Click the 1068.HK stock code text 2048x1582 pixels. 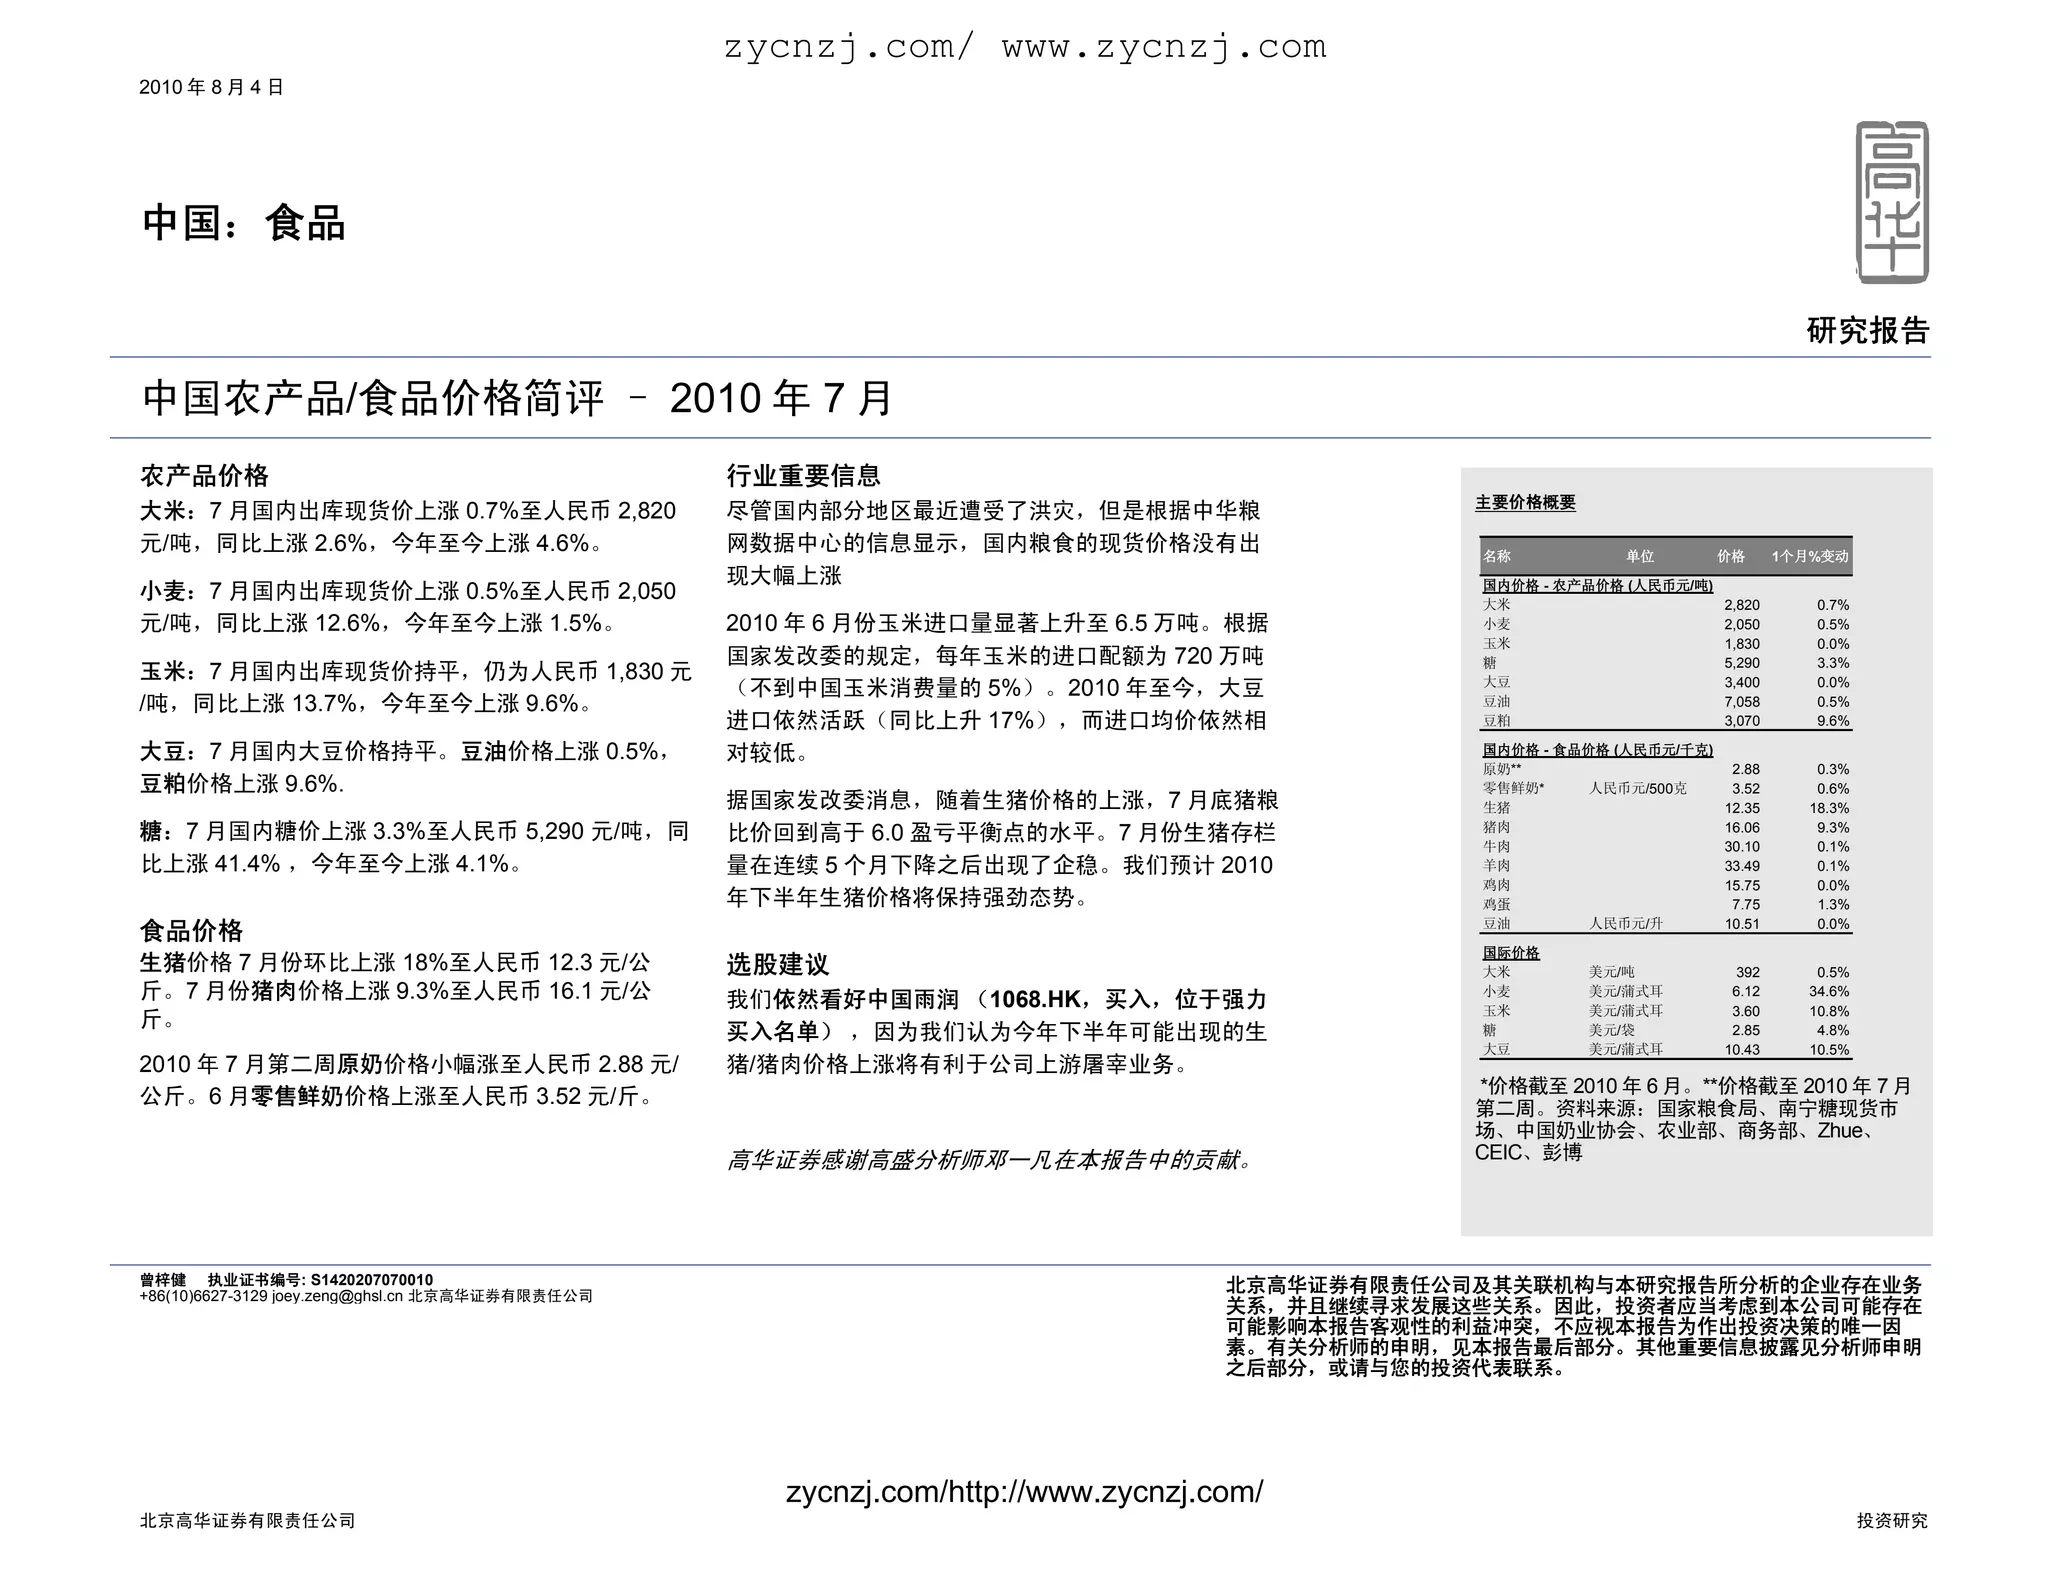[1034, 999]
